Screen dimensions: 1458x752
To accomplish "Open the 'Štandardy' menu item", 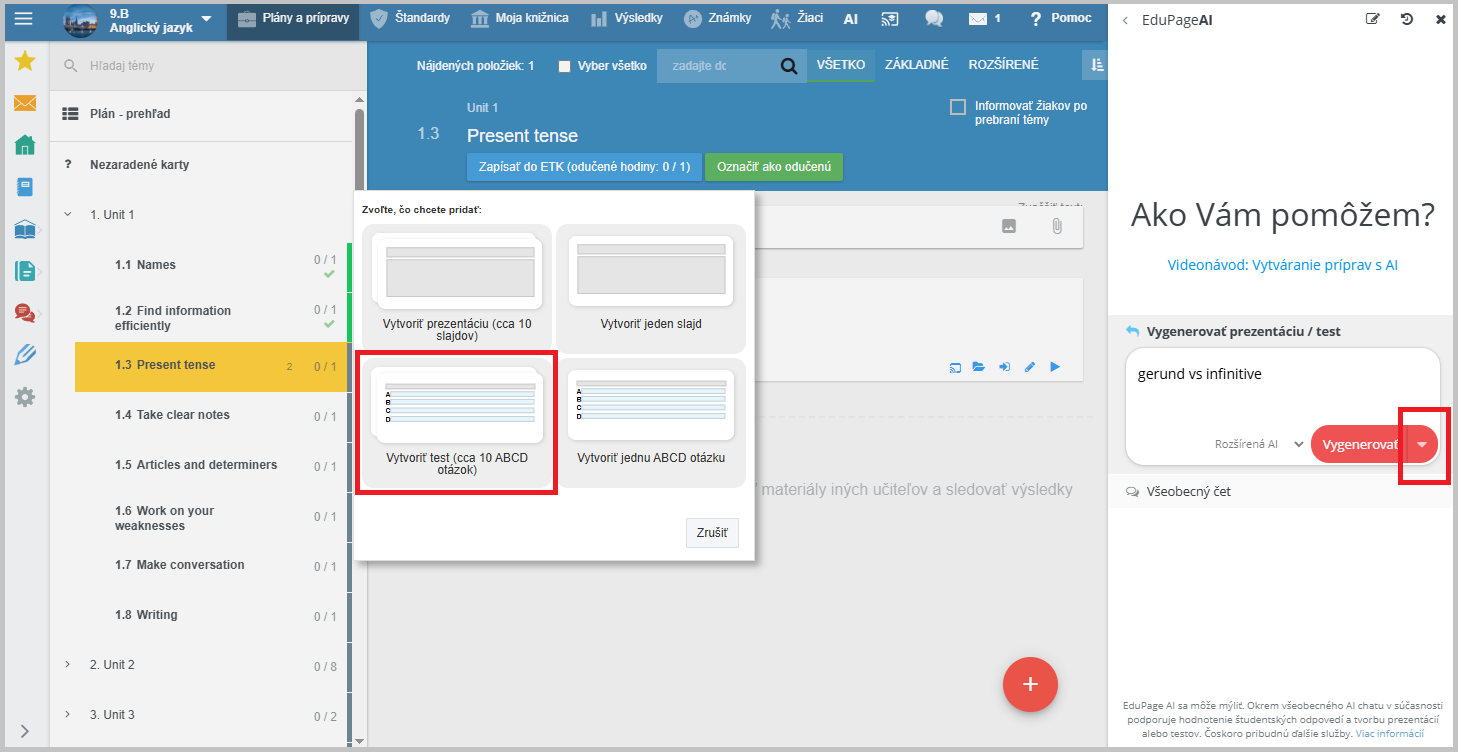I will coord(410,19).
